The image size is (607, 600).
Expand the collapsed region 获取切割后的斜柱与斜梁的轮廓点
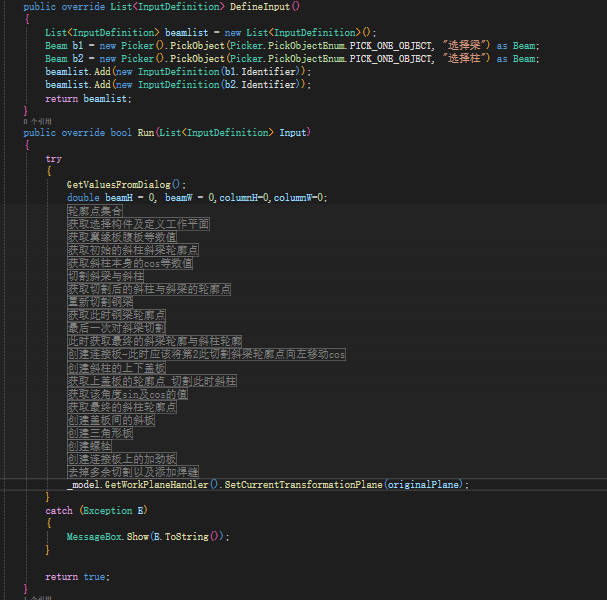point(149,289)
